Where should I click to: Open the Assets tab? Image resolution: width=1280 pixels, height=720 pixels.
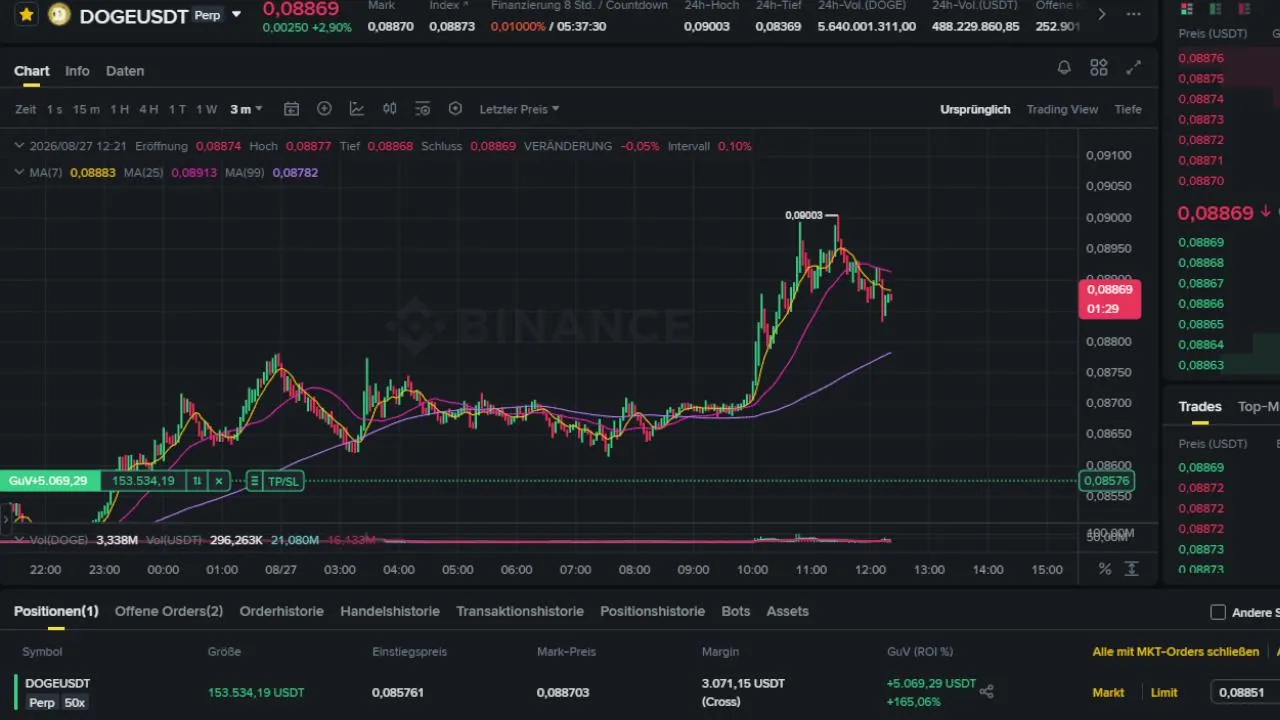tap(787, 611)
